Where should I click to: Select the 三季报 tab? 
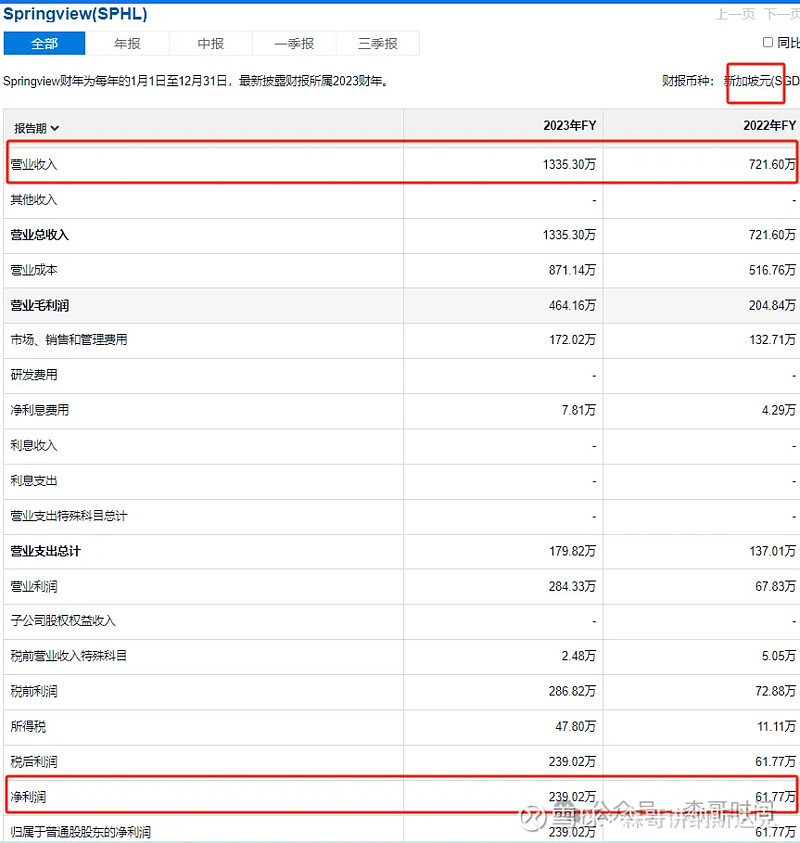click(377, 43)
